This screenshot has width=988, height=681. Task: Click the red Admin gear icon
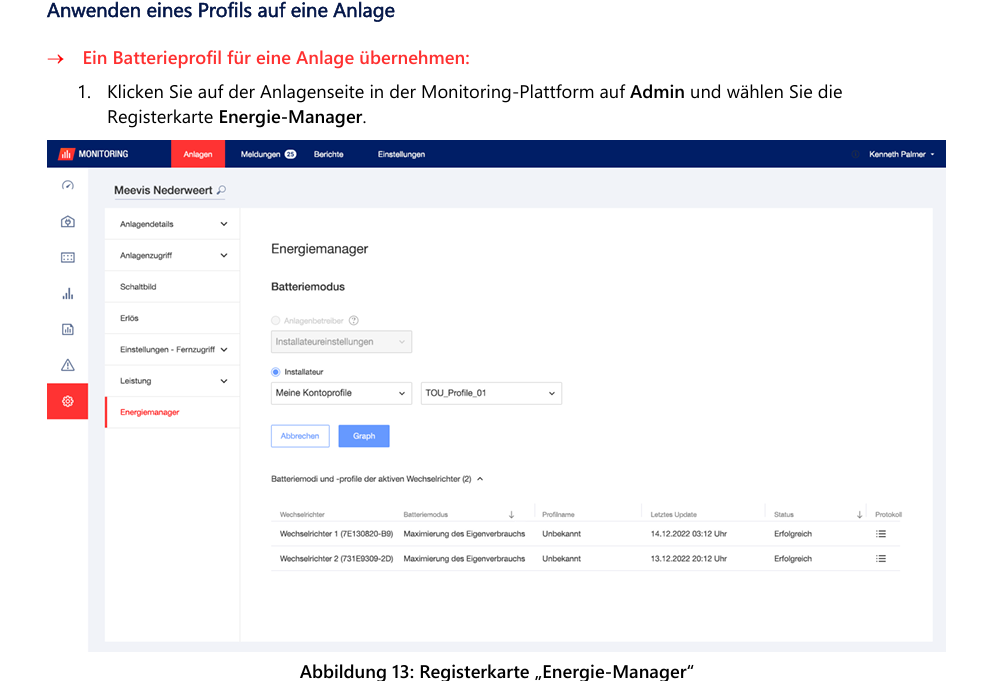coord(67,401)
